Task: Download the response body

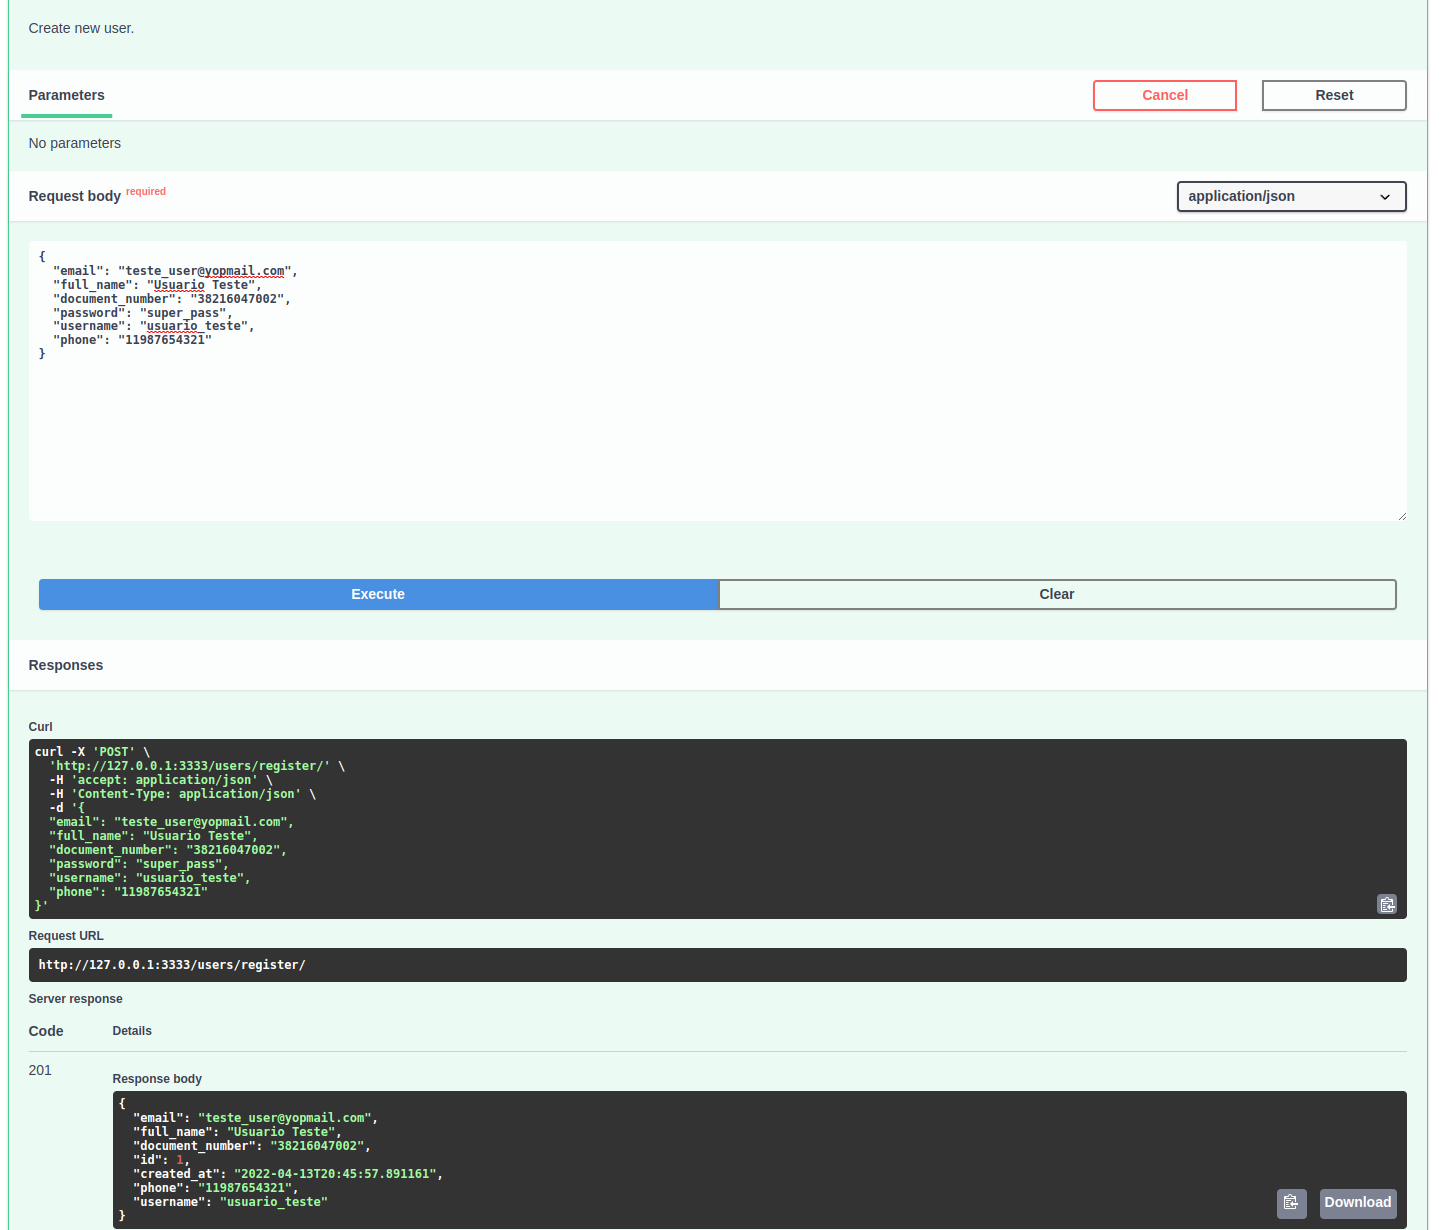Action: [1357, 1203]
